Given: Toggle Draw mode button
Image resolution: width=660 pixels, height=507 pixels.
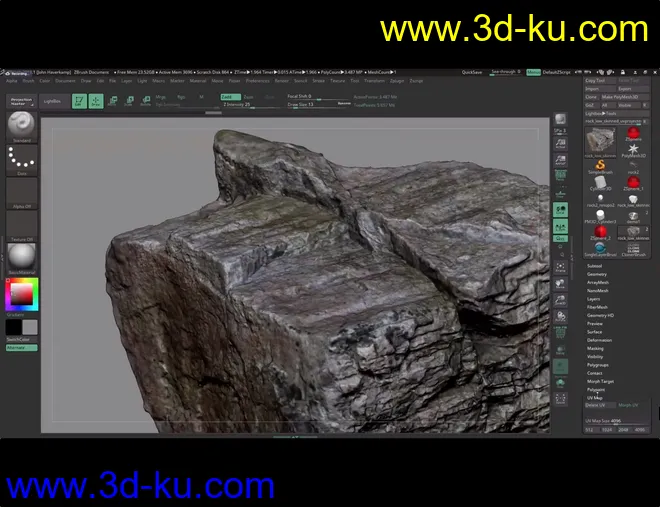Looking at the screenshot, I should (x=96, y=101).
